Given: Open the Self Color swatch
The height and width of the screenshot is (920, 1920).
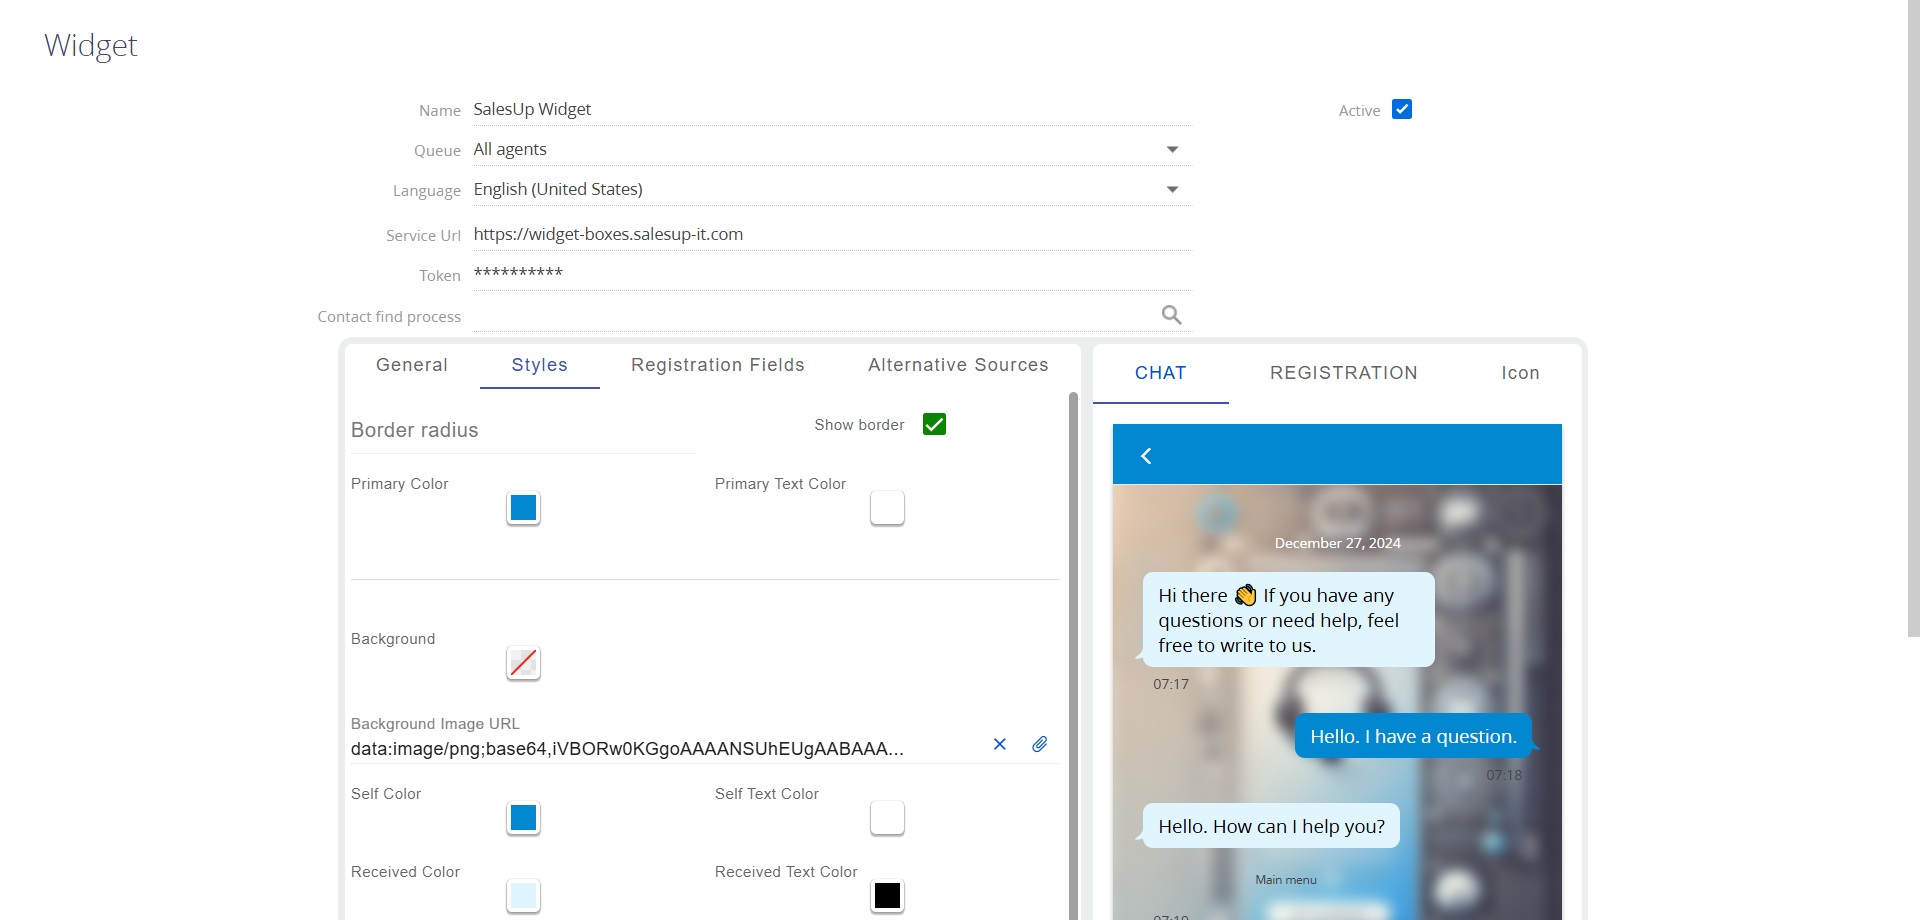Looking at the screenshot, I should click(x=523, y=818).
